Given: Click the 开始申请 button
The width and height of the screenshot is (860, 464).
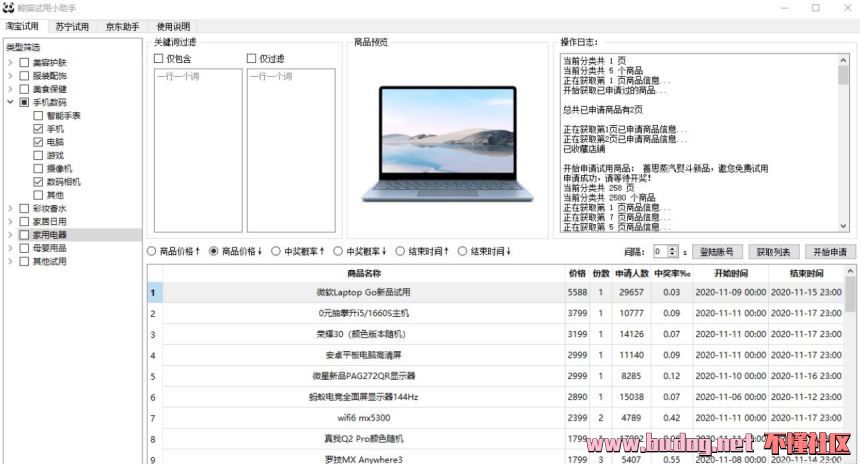Looking at the screenshot, I should click(x=830, y=252).
